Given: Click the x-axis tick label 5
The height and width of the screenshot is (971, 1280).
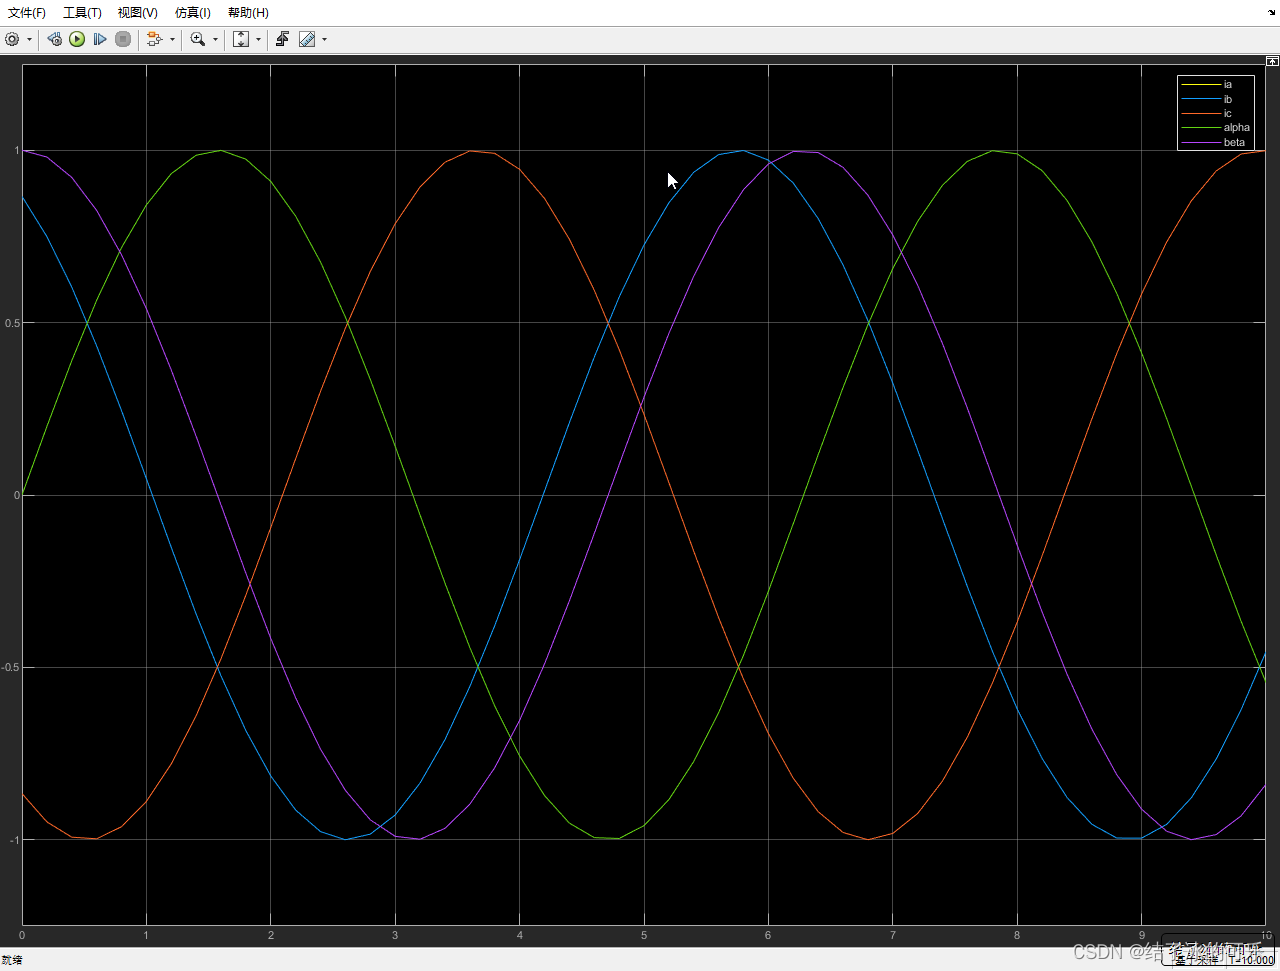Looking at the screenshot, I should [644, 935].
